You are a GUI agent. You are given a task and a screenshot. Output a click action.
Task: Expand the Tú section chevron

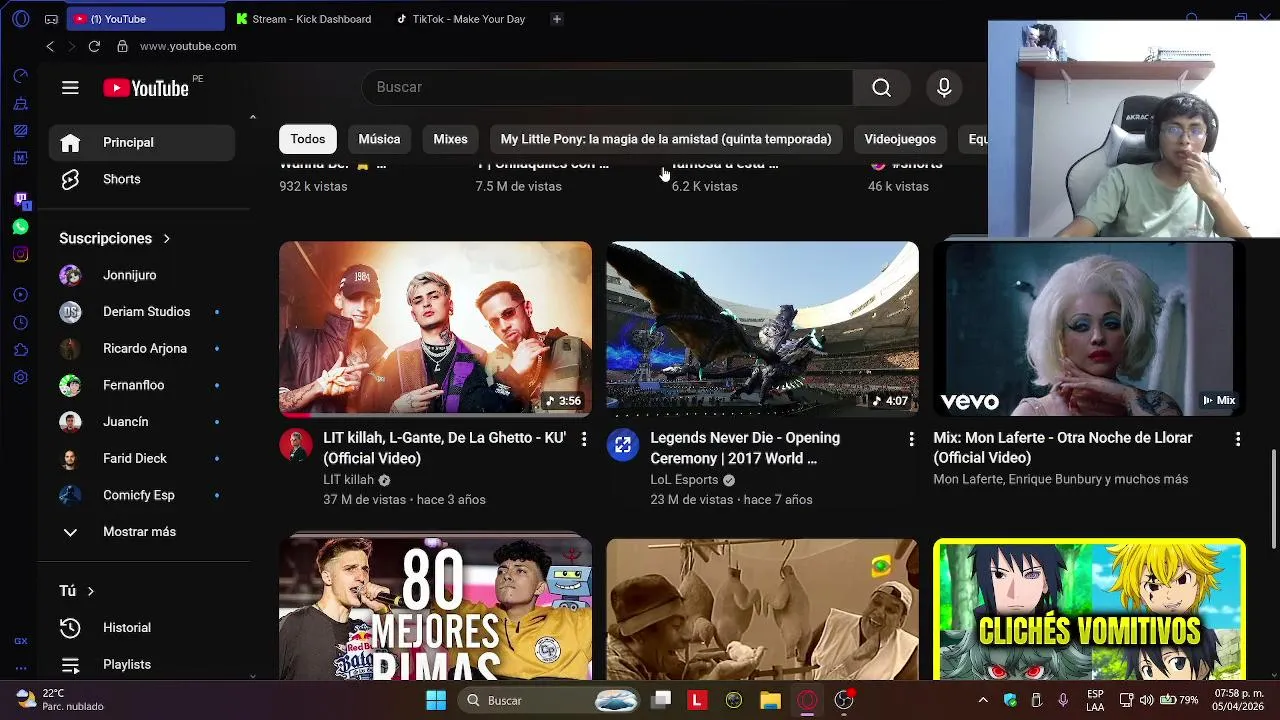point(90,591)
